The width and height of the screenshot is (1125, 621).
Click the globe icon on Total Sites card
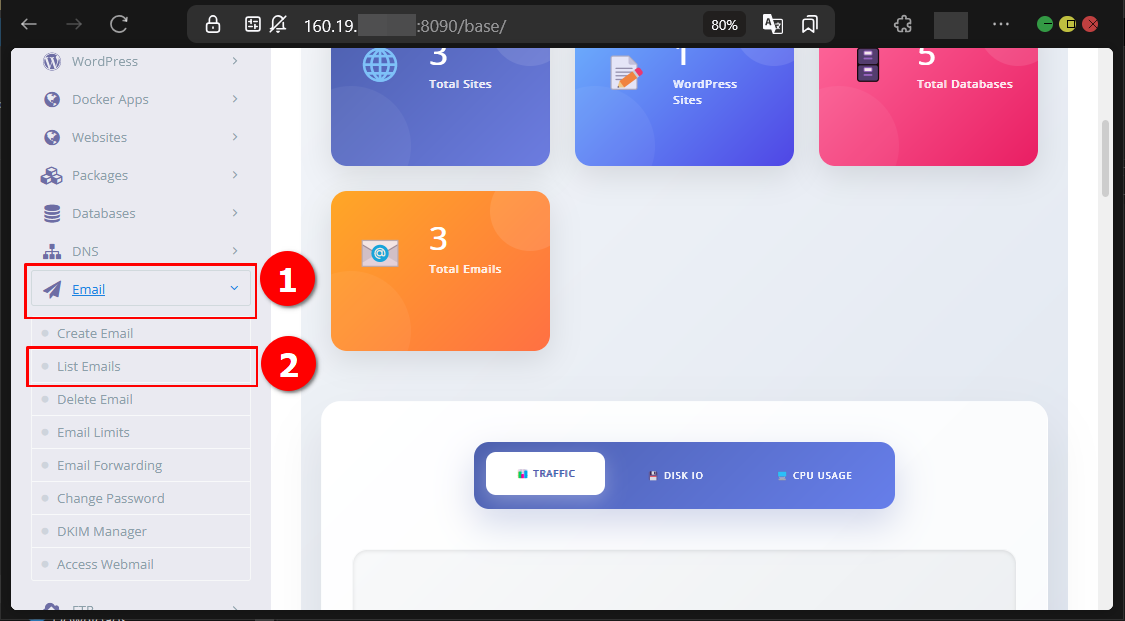380,66
